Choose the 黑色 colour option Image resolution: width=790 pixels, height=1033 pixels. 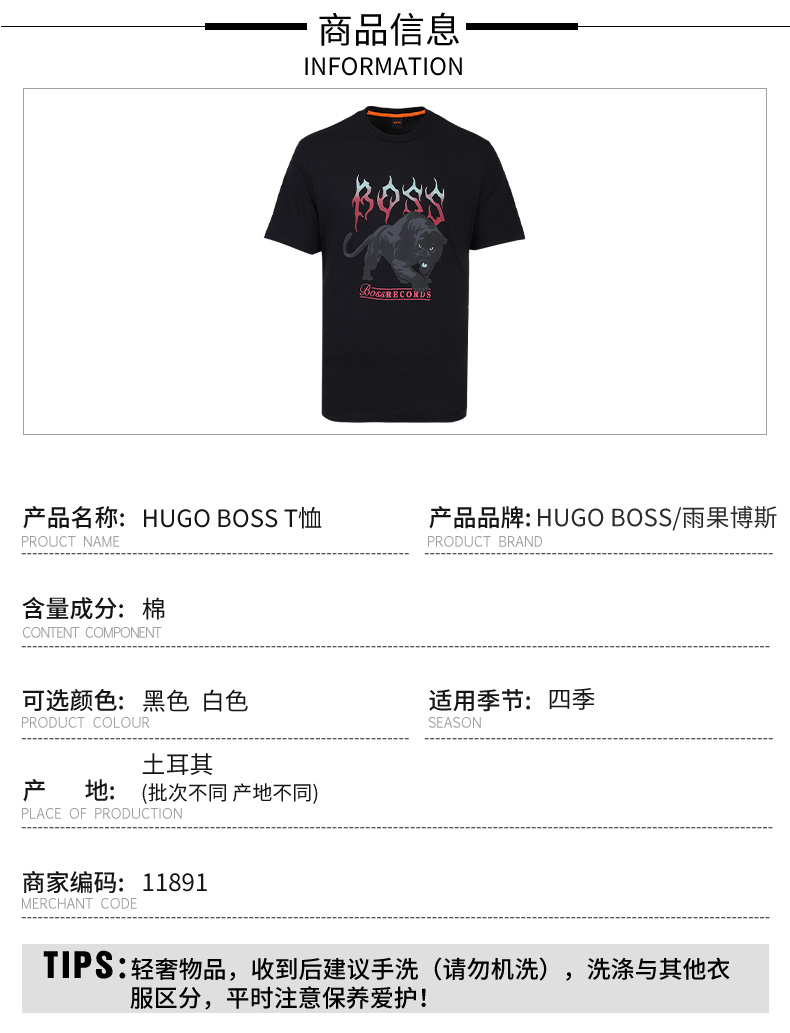[165, 700]
